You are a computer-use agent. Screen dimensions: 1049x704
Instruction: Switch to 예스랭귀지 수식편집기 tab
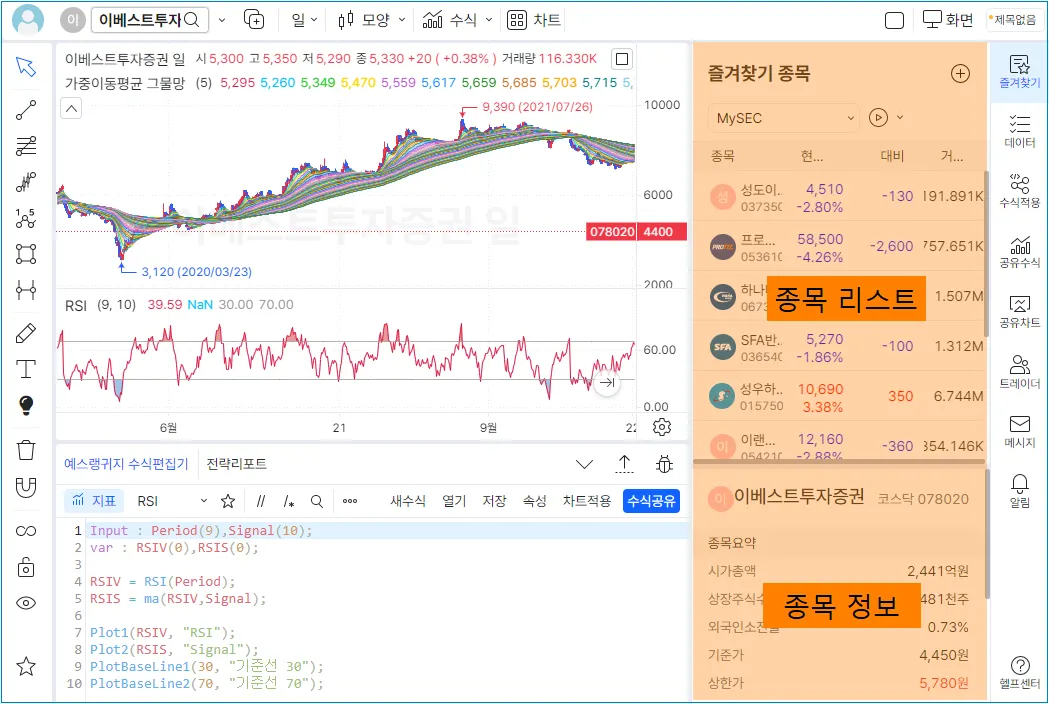[126, 464]
